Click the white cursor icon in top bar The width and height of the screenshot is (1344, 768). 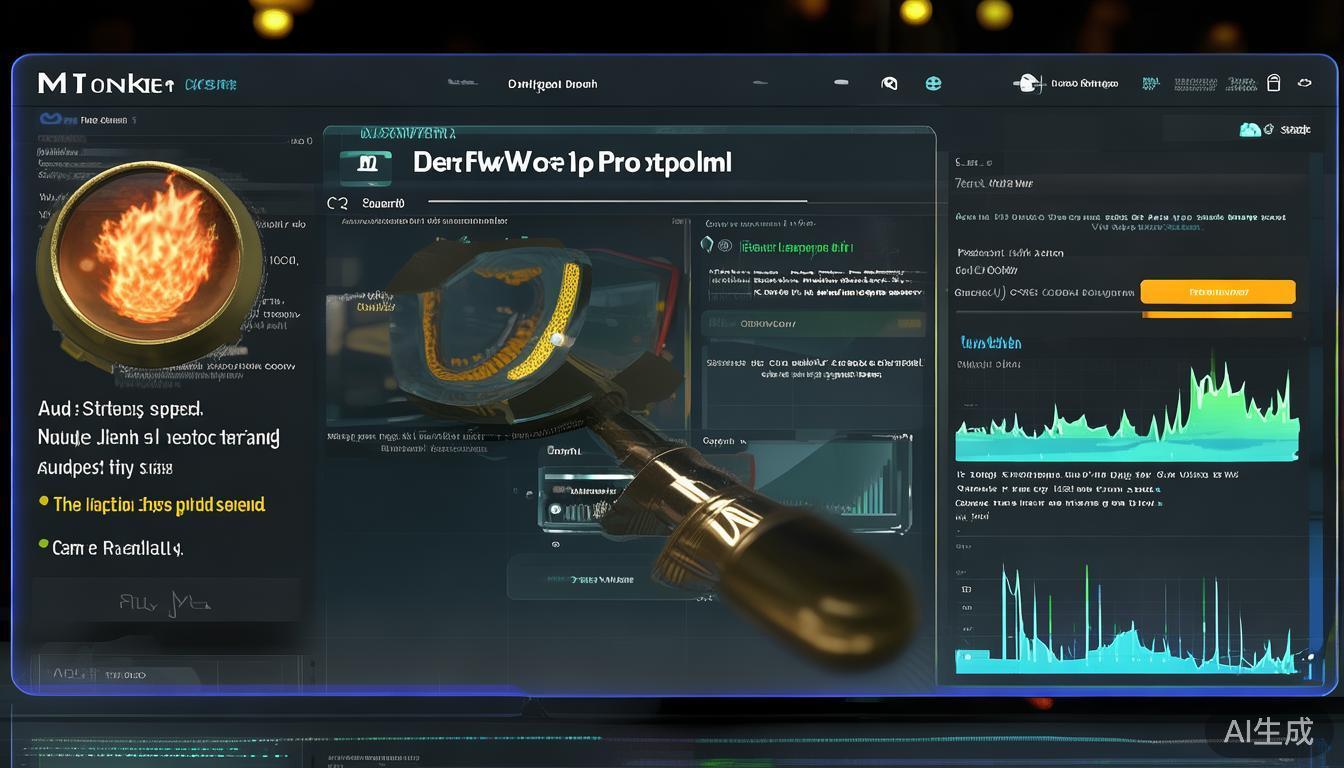[x=1028, y=84]
